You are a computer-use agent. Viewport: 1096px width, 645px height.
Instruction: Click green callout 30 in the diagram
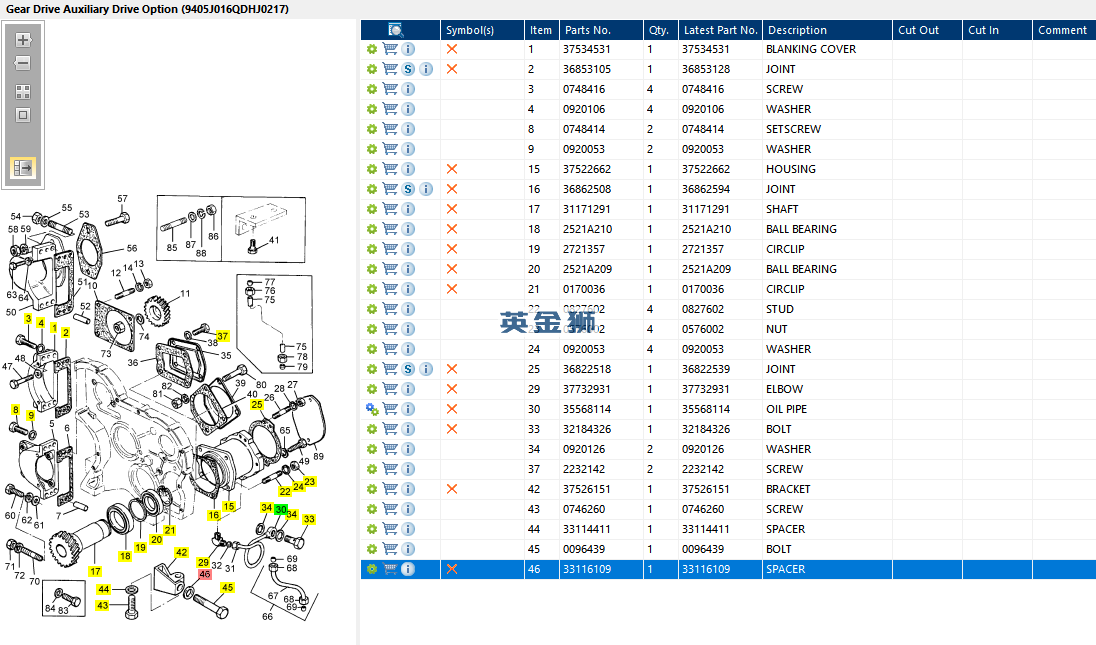pos(280,509)
